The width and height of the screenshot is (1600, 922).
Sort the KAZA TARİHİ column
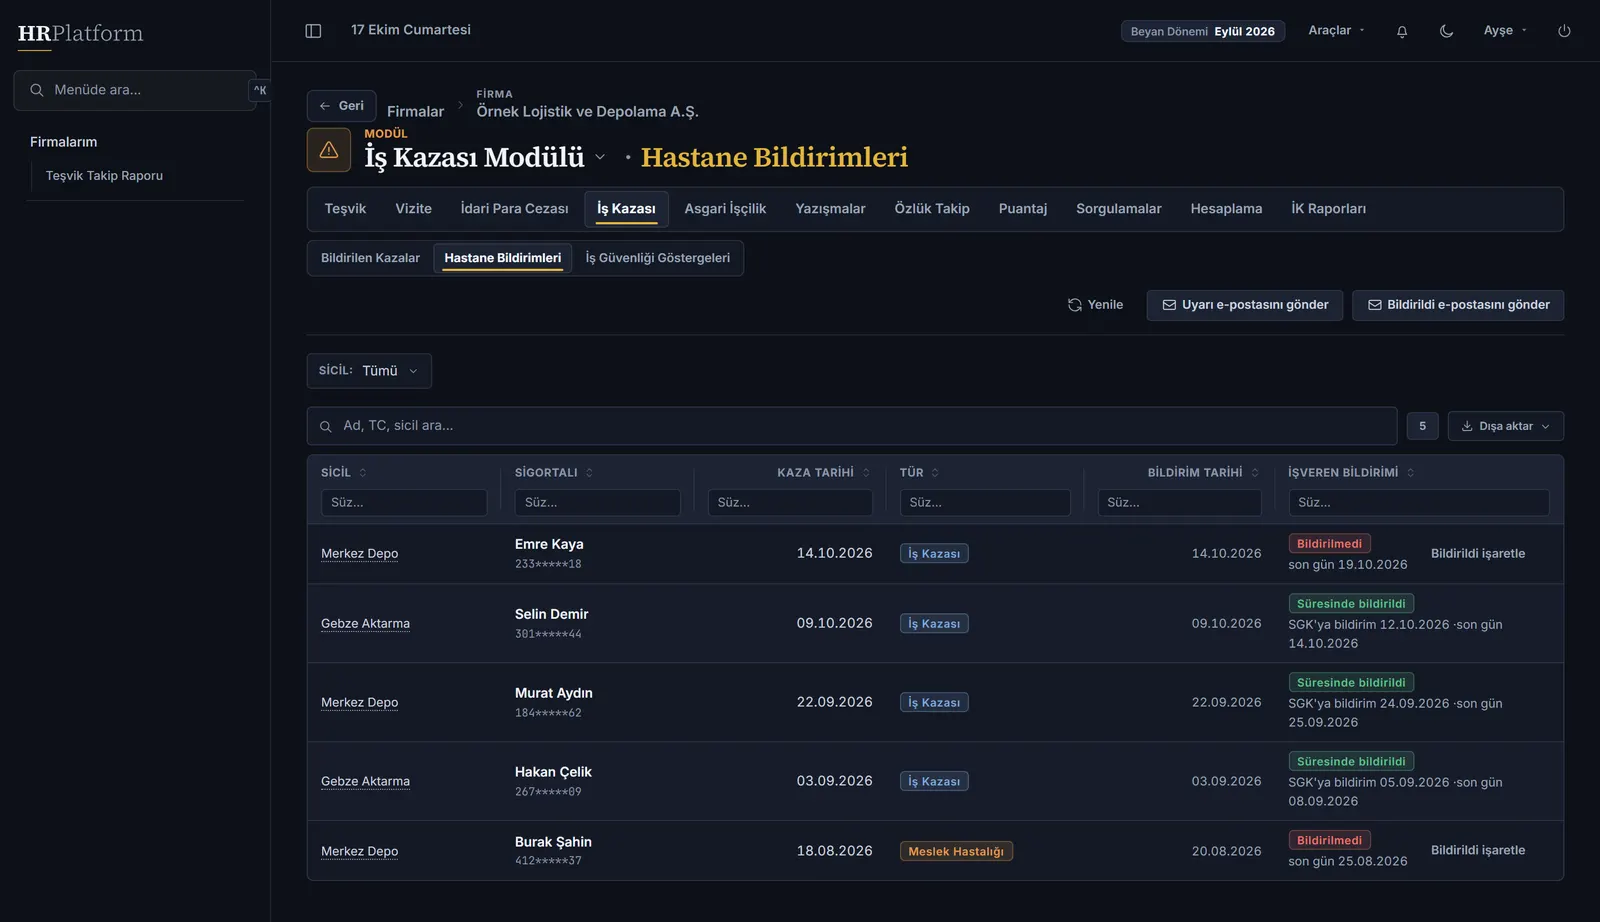coord(866,473)
